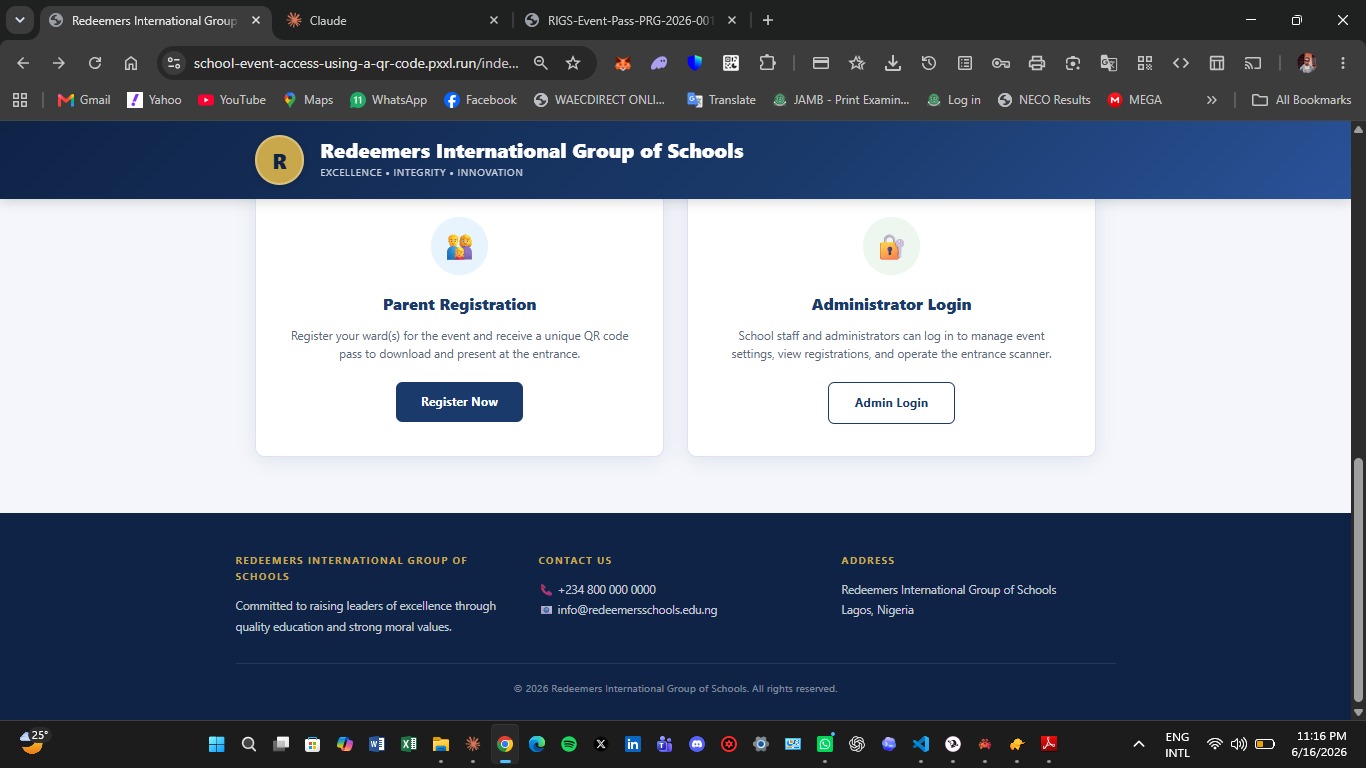1366x768 pixels.
Task: Reload the current page
Action: 95,63
